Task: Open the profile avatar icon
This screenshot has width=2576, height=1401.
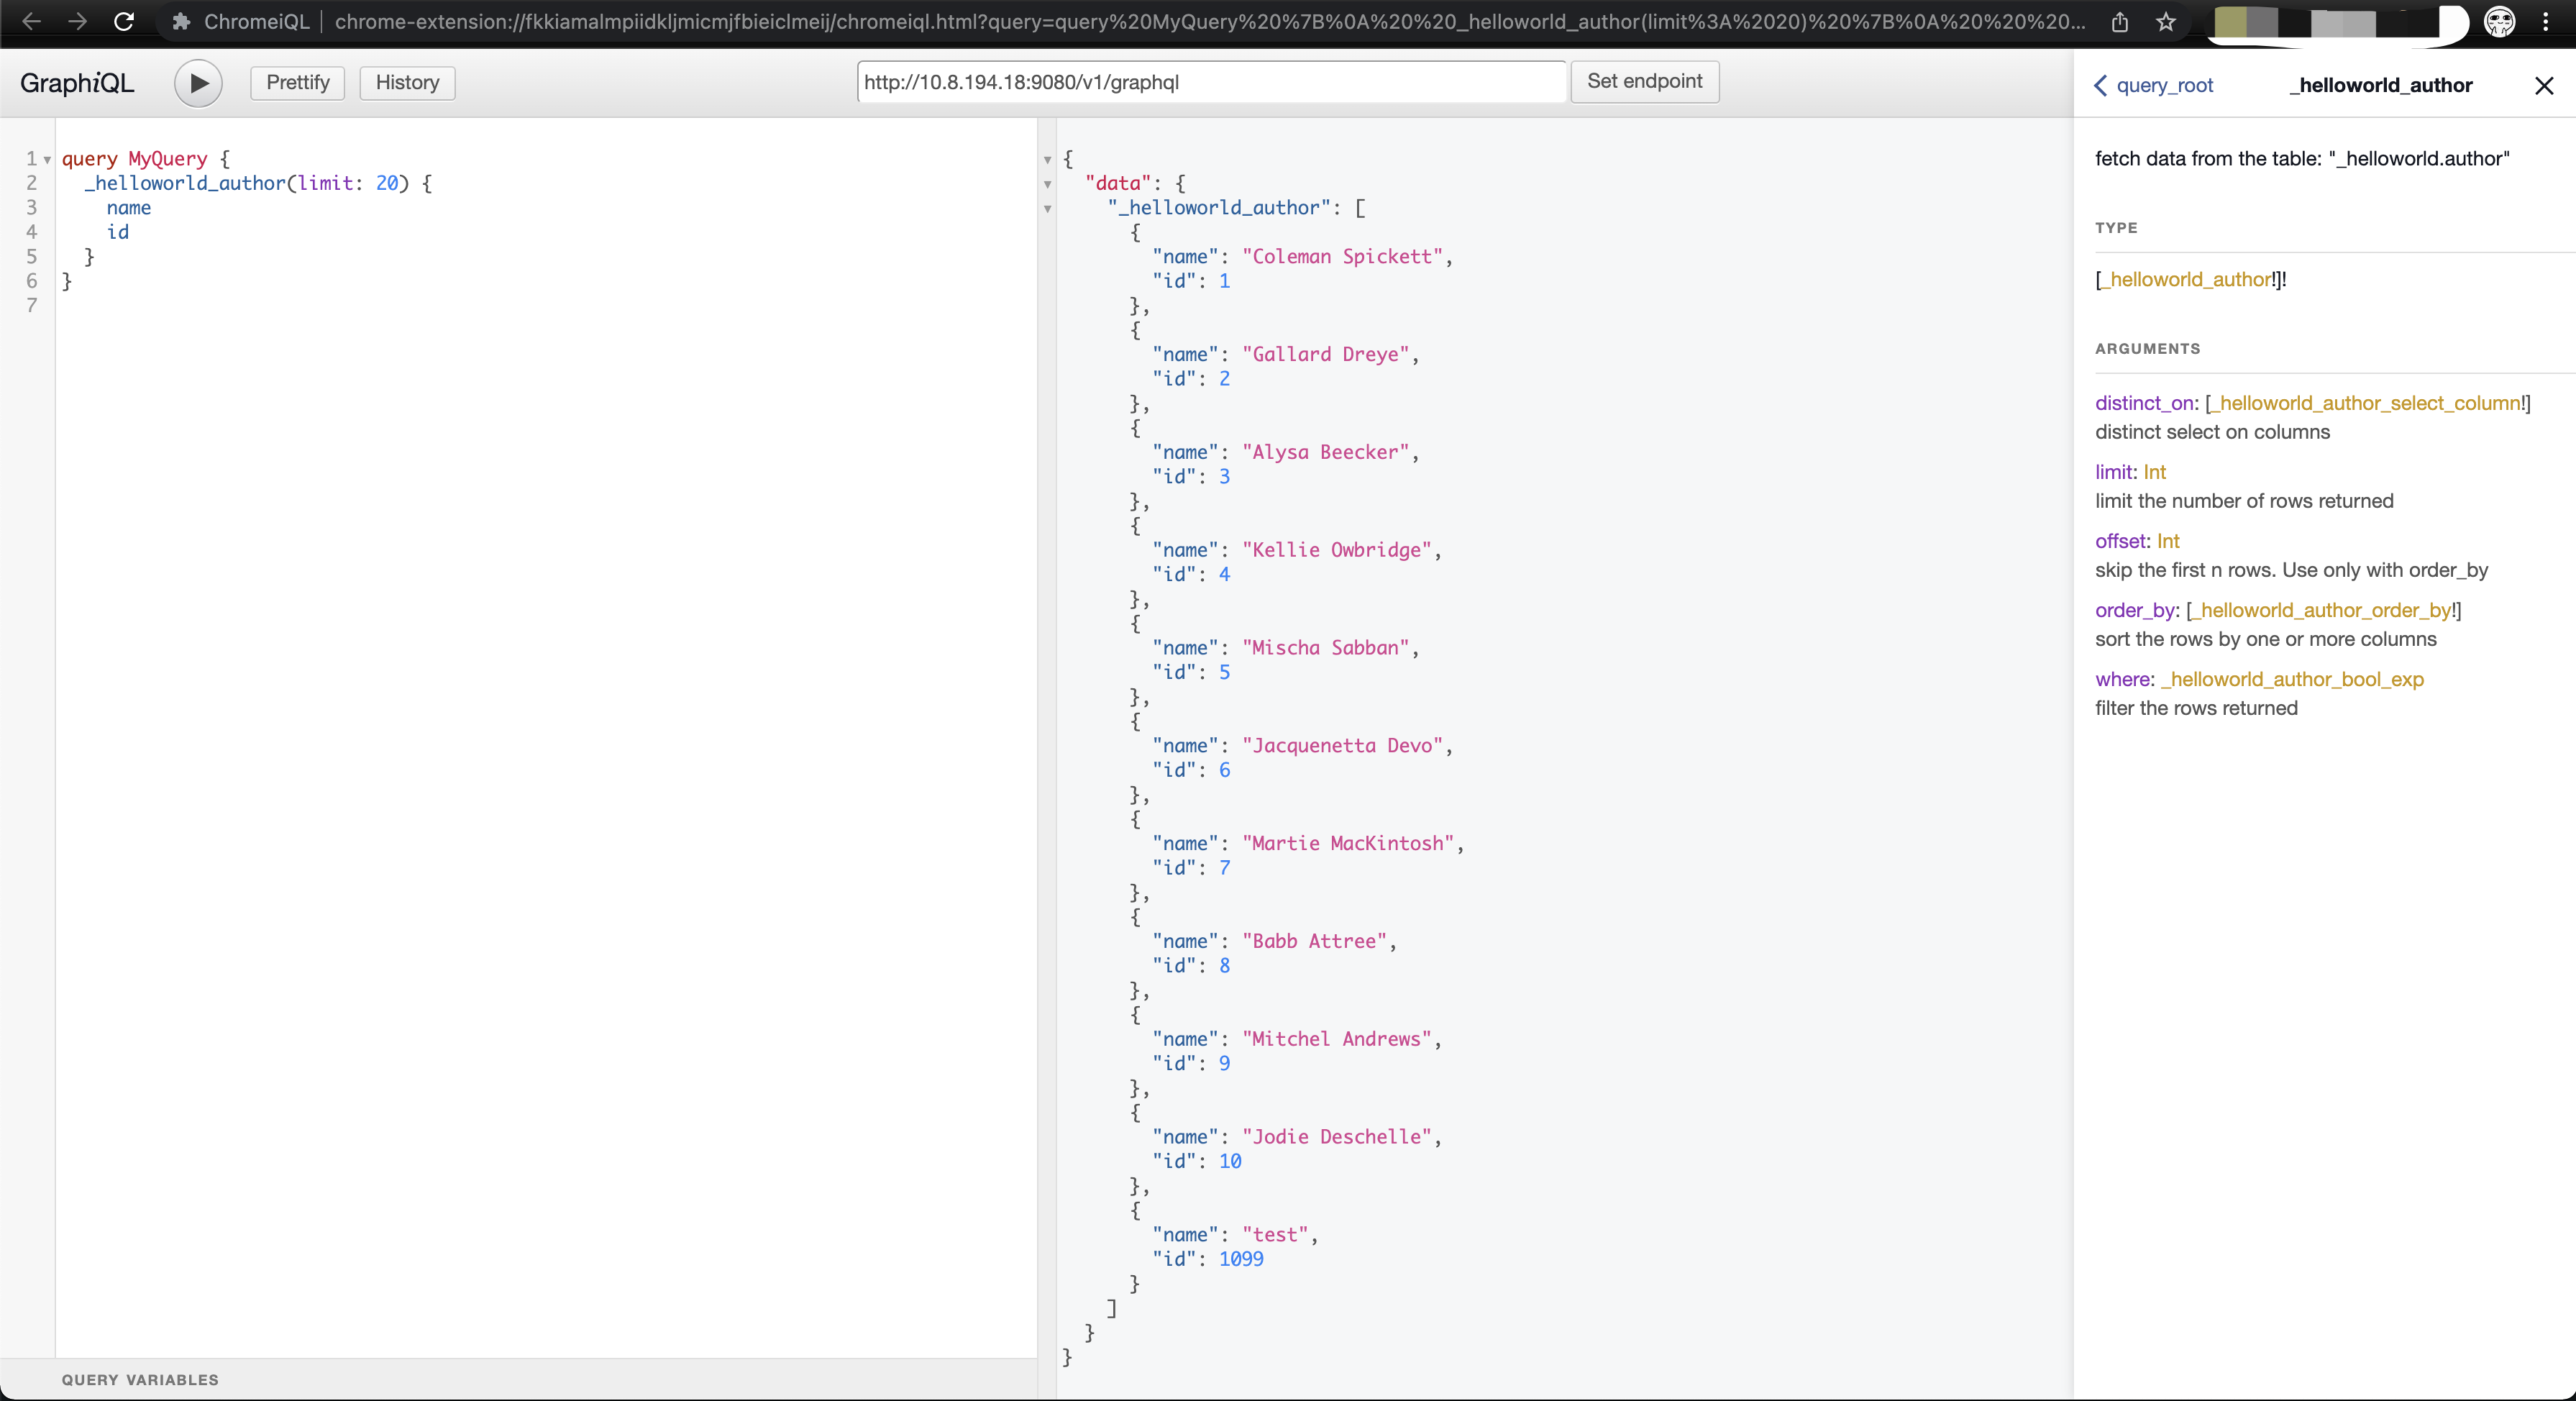Action: (x=2499, y=22)
